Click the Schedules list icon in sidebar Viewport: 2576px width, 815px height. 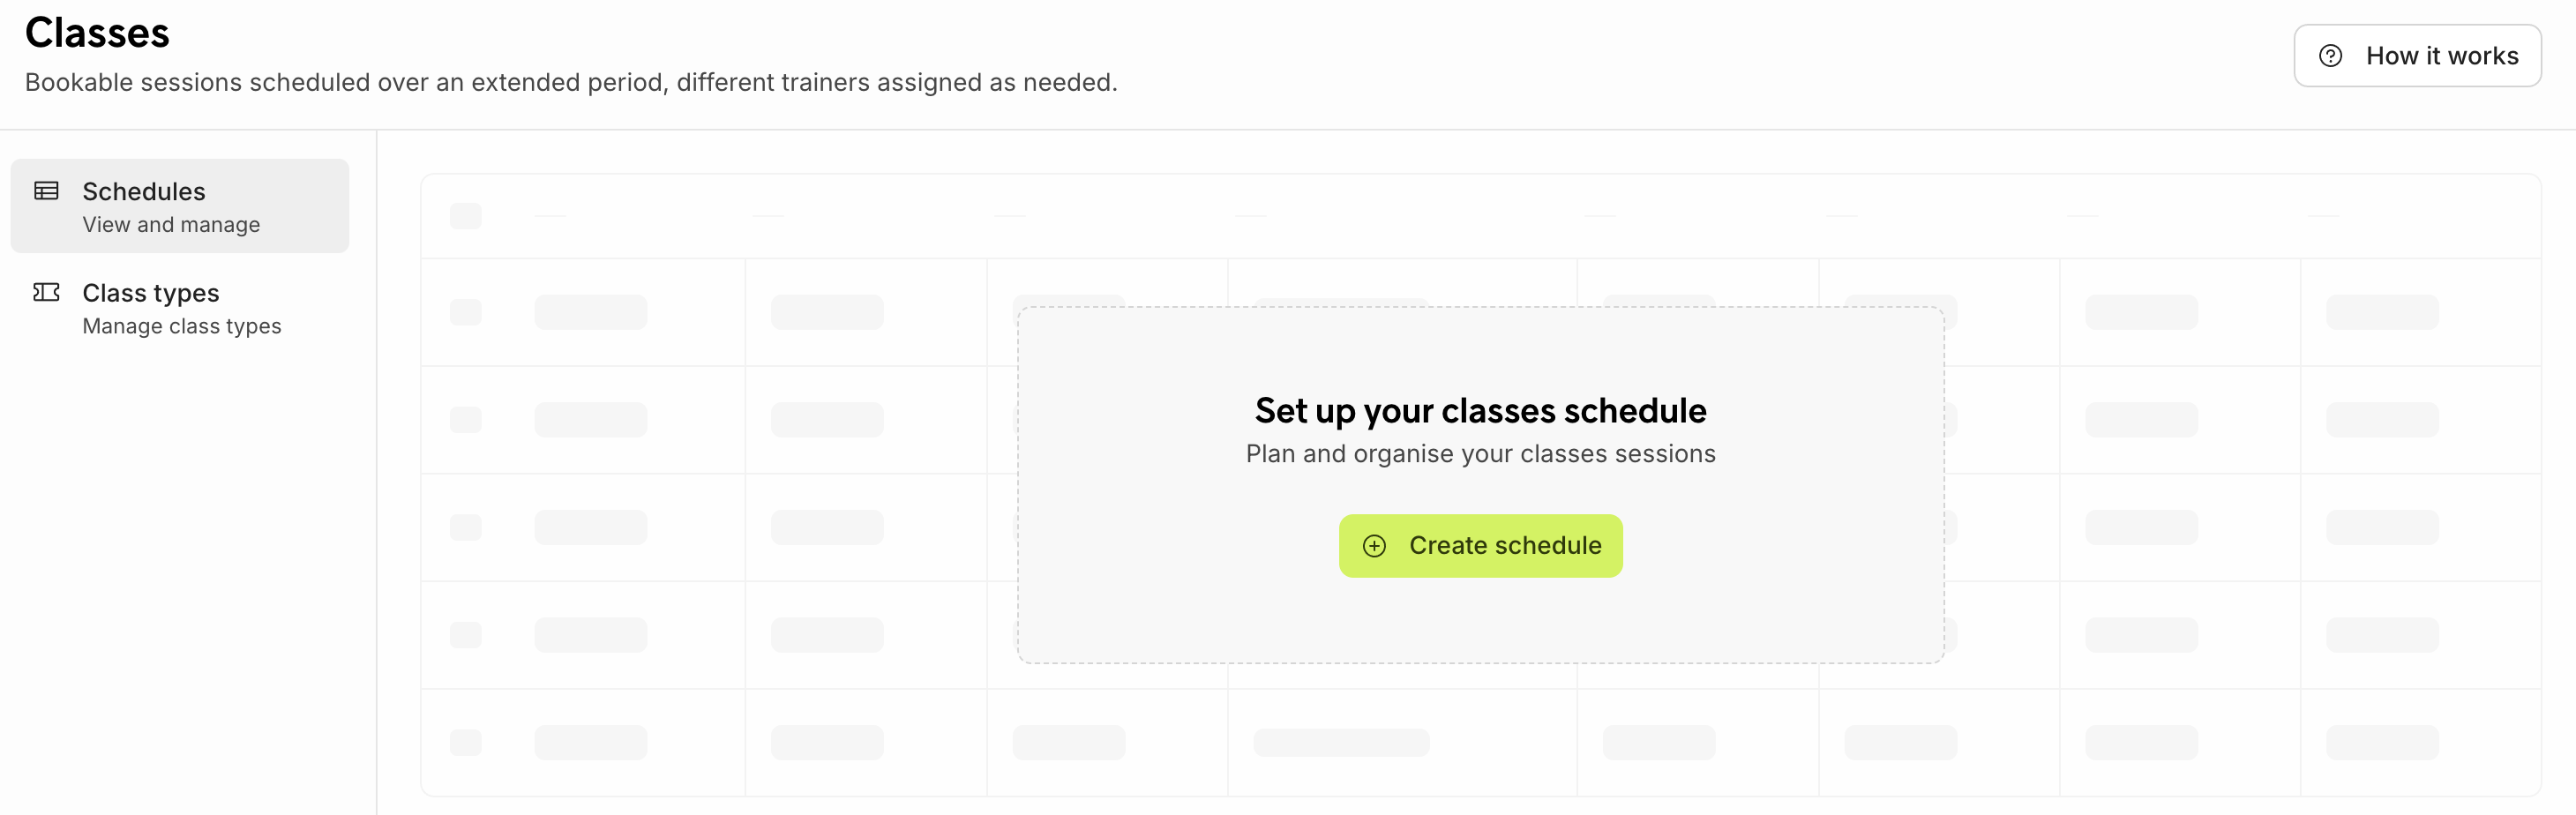coord(46,191)
